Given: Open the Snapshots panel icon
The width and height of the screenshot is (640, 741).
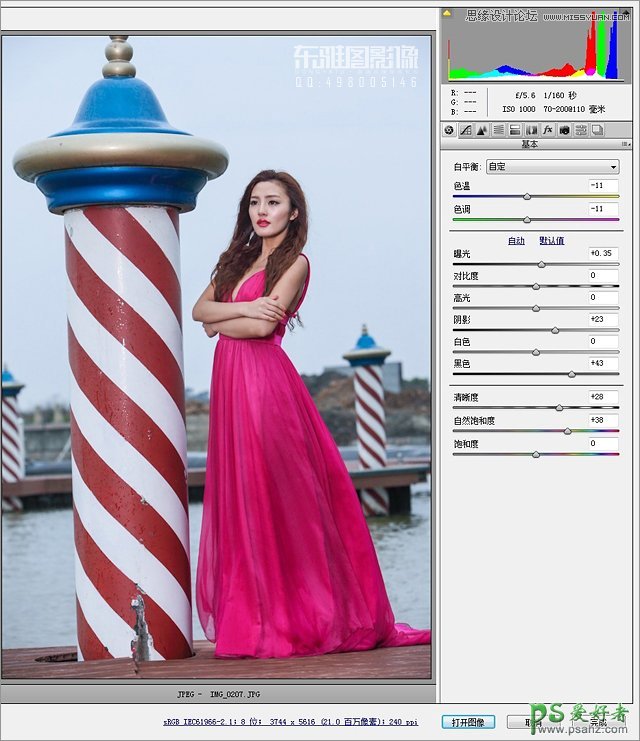Looking at the screenshot, I should point(597,130).
